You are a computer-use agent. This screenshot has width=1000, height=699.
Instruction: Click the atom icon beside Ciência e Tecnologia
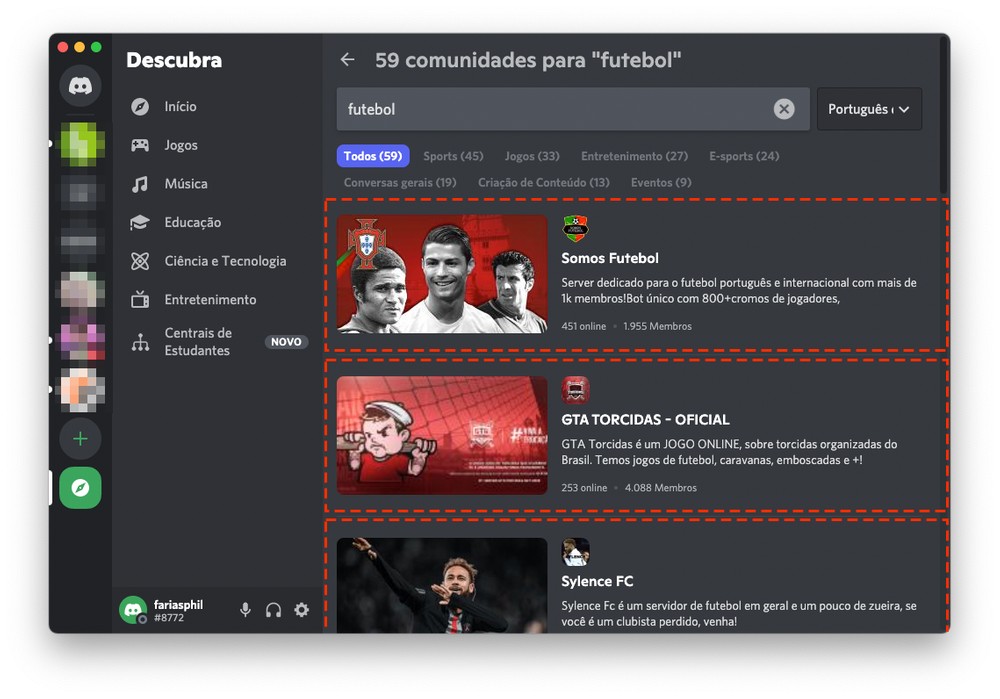click(140, 261)
